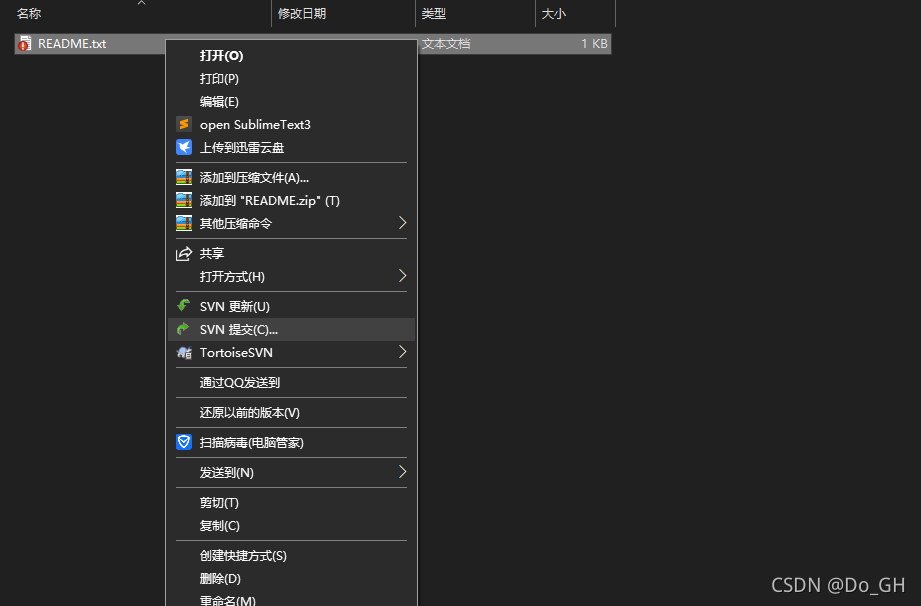Open 打开方式(H) menu entry
The height and width of the screenshot is (606, 921).
291,276
